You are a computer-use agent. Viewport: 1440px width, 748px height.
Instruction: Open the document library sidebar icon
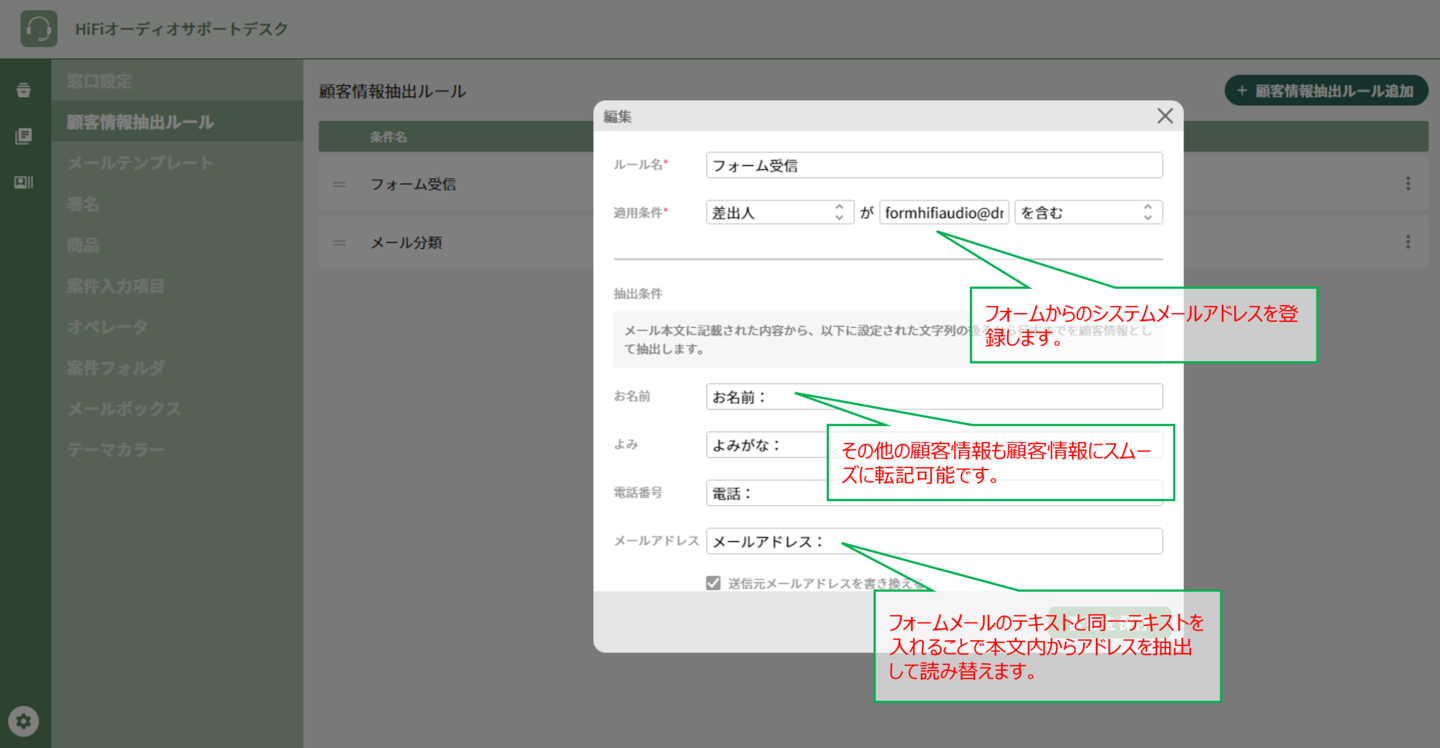(24, 137)
